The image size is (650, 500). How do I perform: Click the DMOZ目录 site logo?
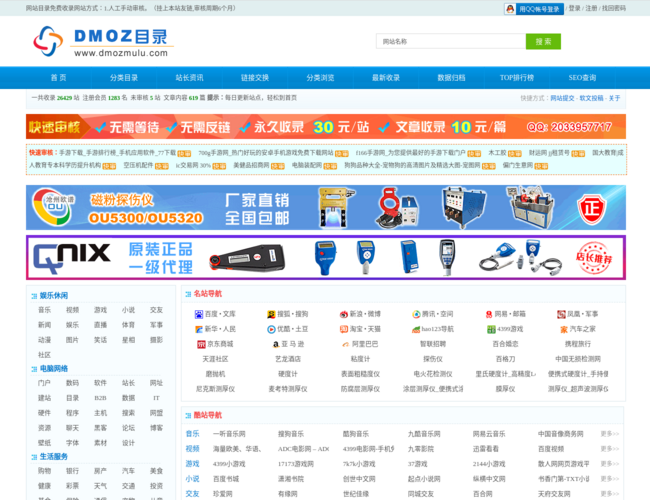[102, 41]
